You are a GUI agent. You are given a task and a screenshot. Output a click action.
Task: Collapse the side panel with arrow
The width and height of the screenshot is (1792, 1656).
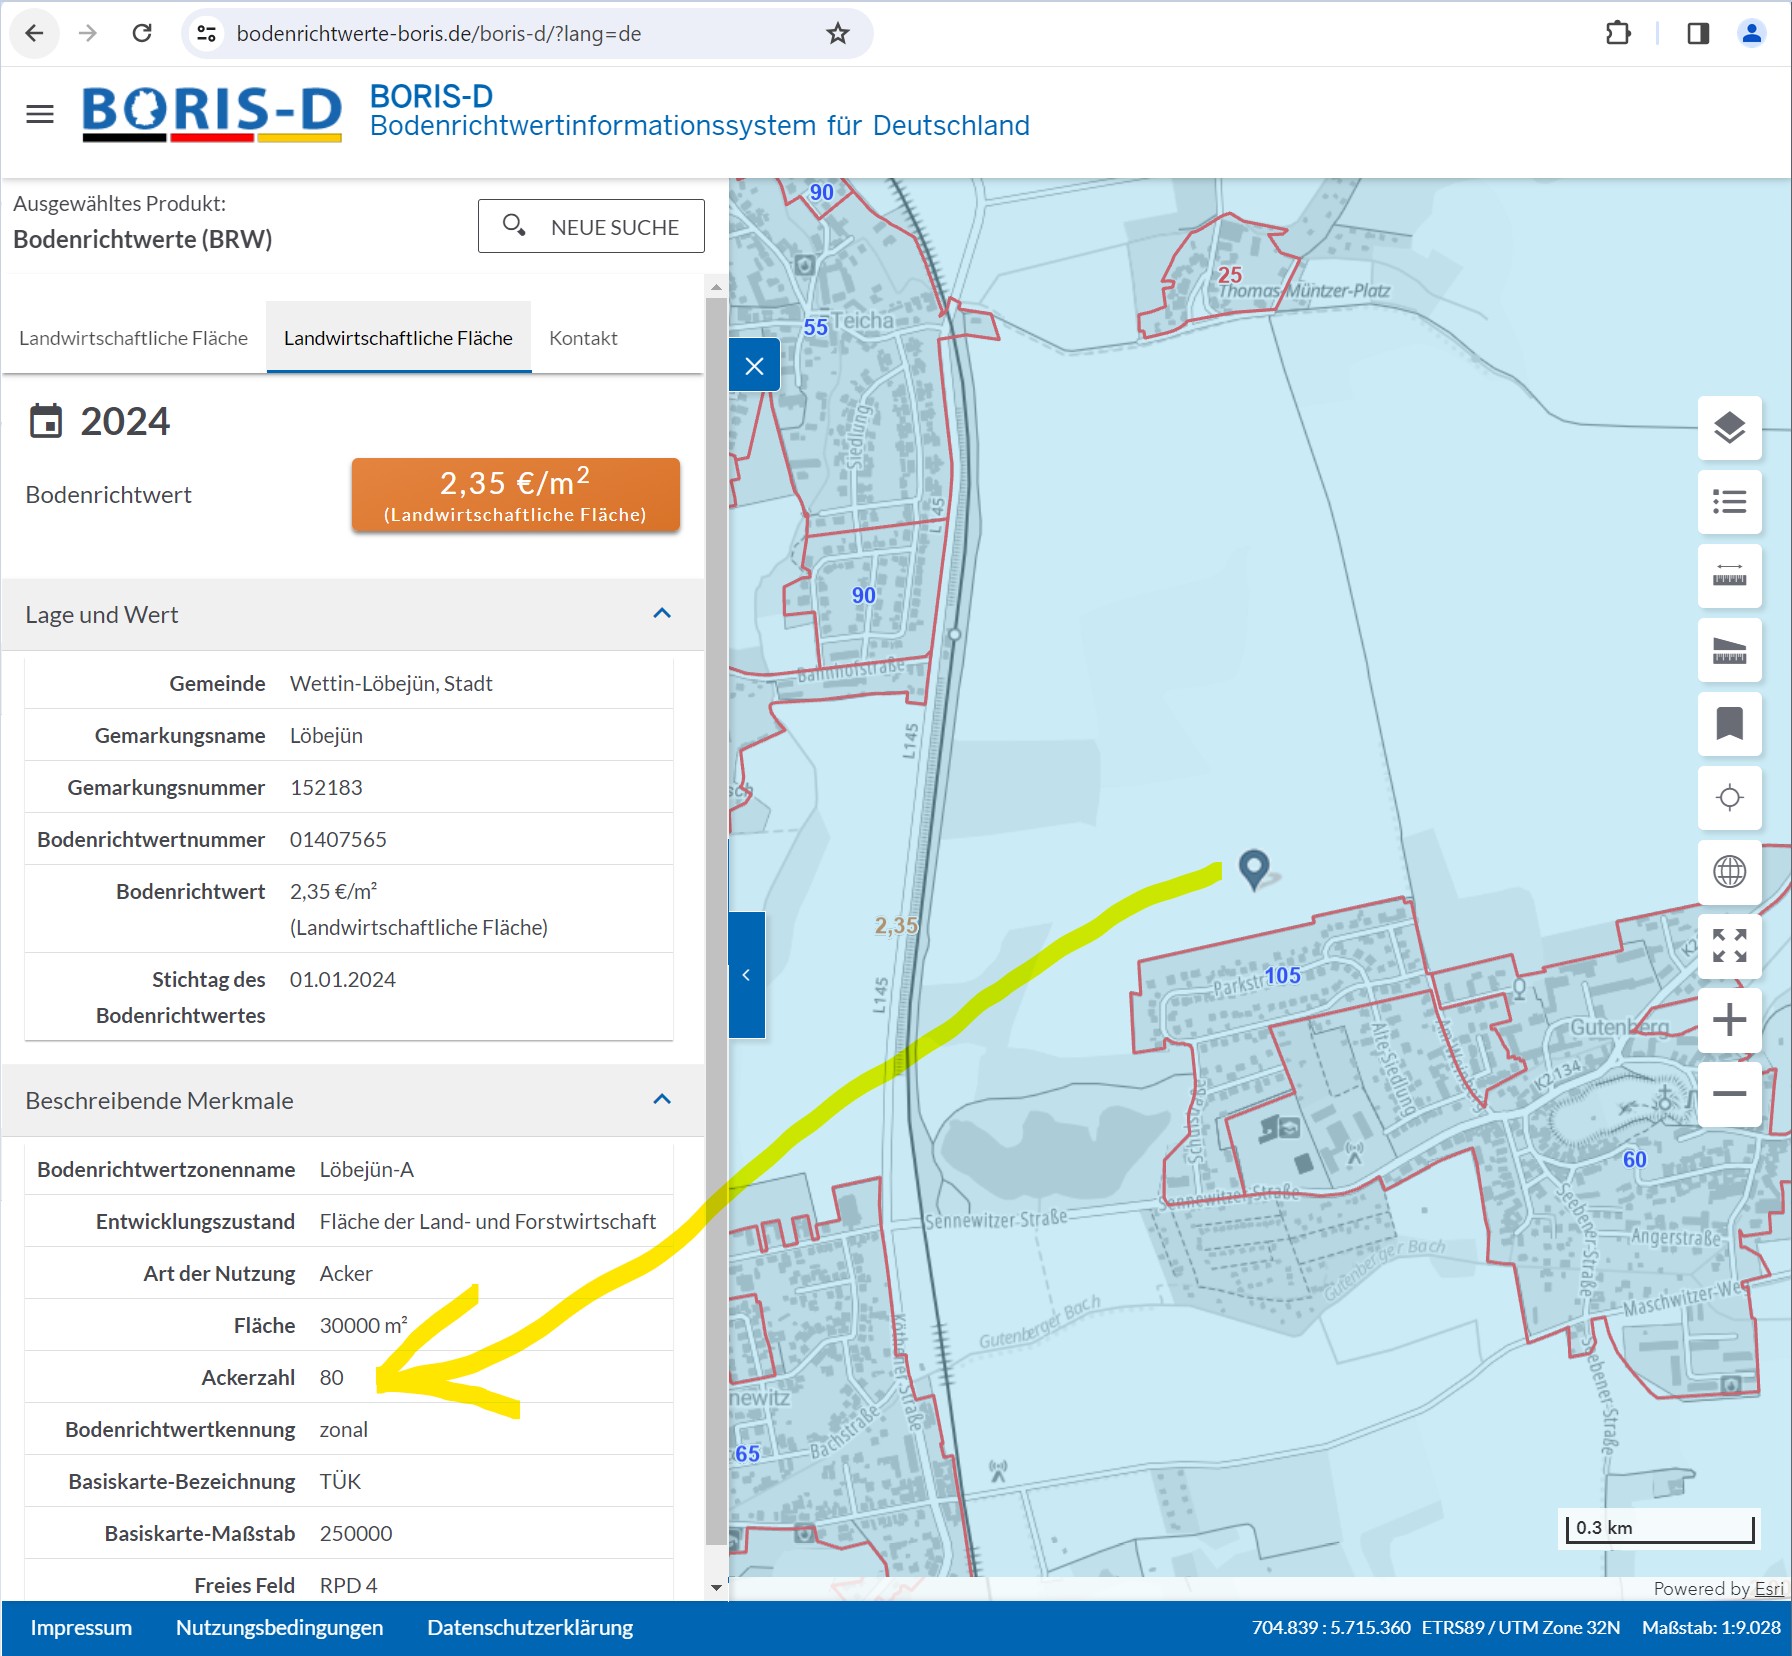pyautogui.click(x=746, y=975)
